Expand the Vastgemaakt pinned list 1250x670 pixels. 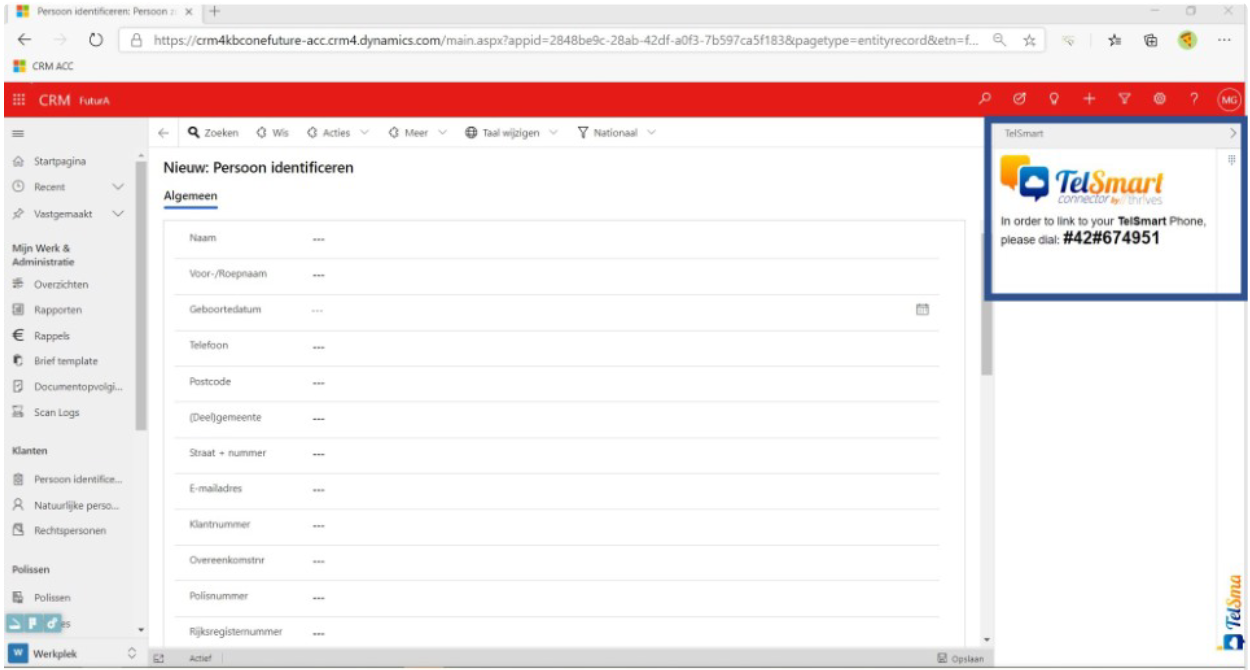[x=117, y=213]
